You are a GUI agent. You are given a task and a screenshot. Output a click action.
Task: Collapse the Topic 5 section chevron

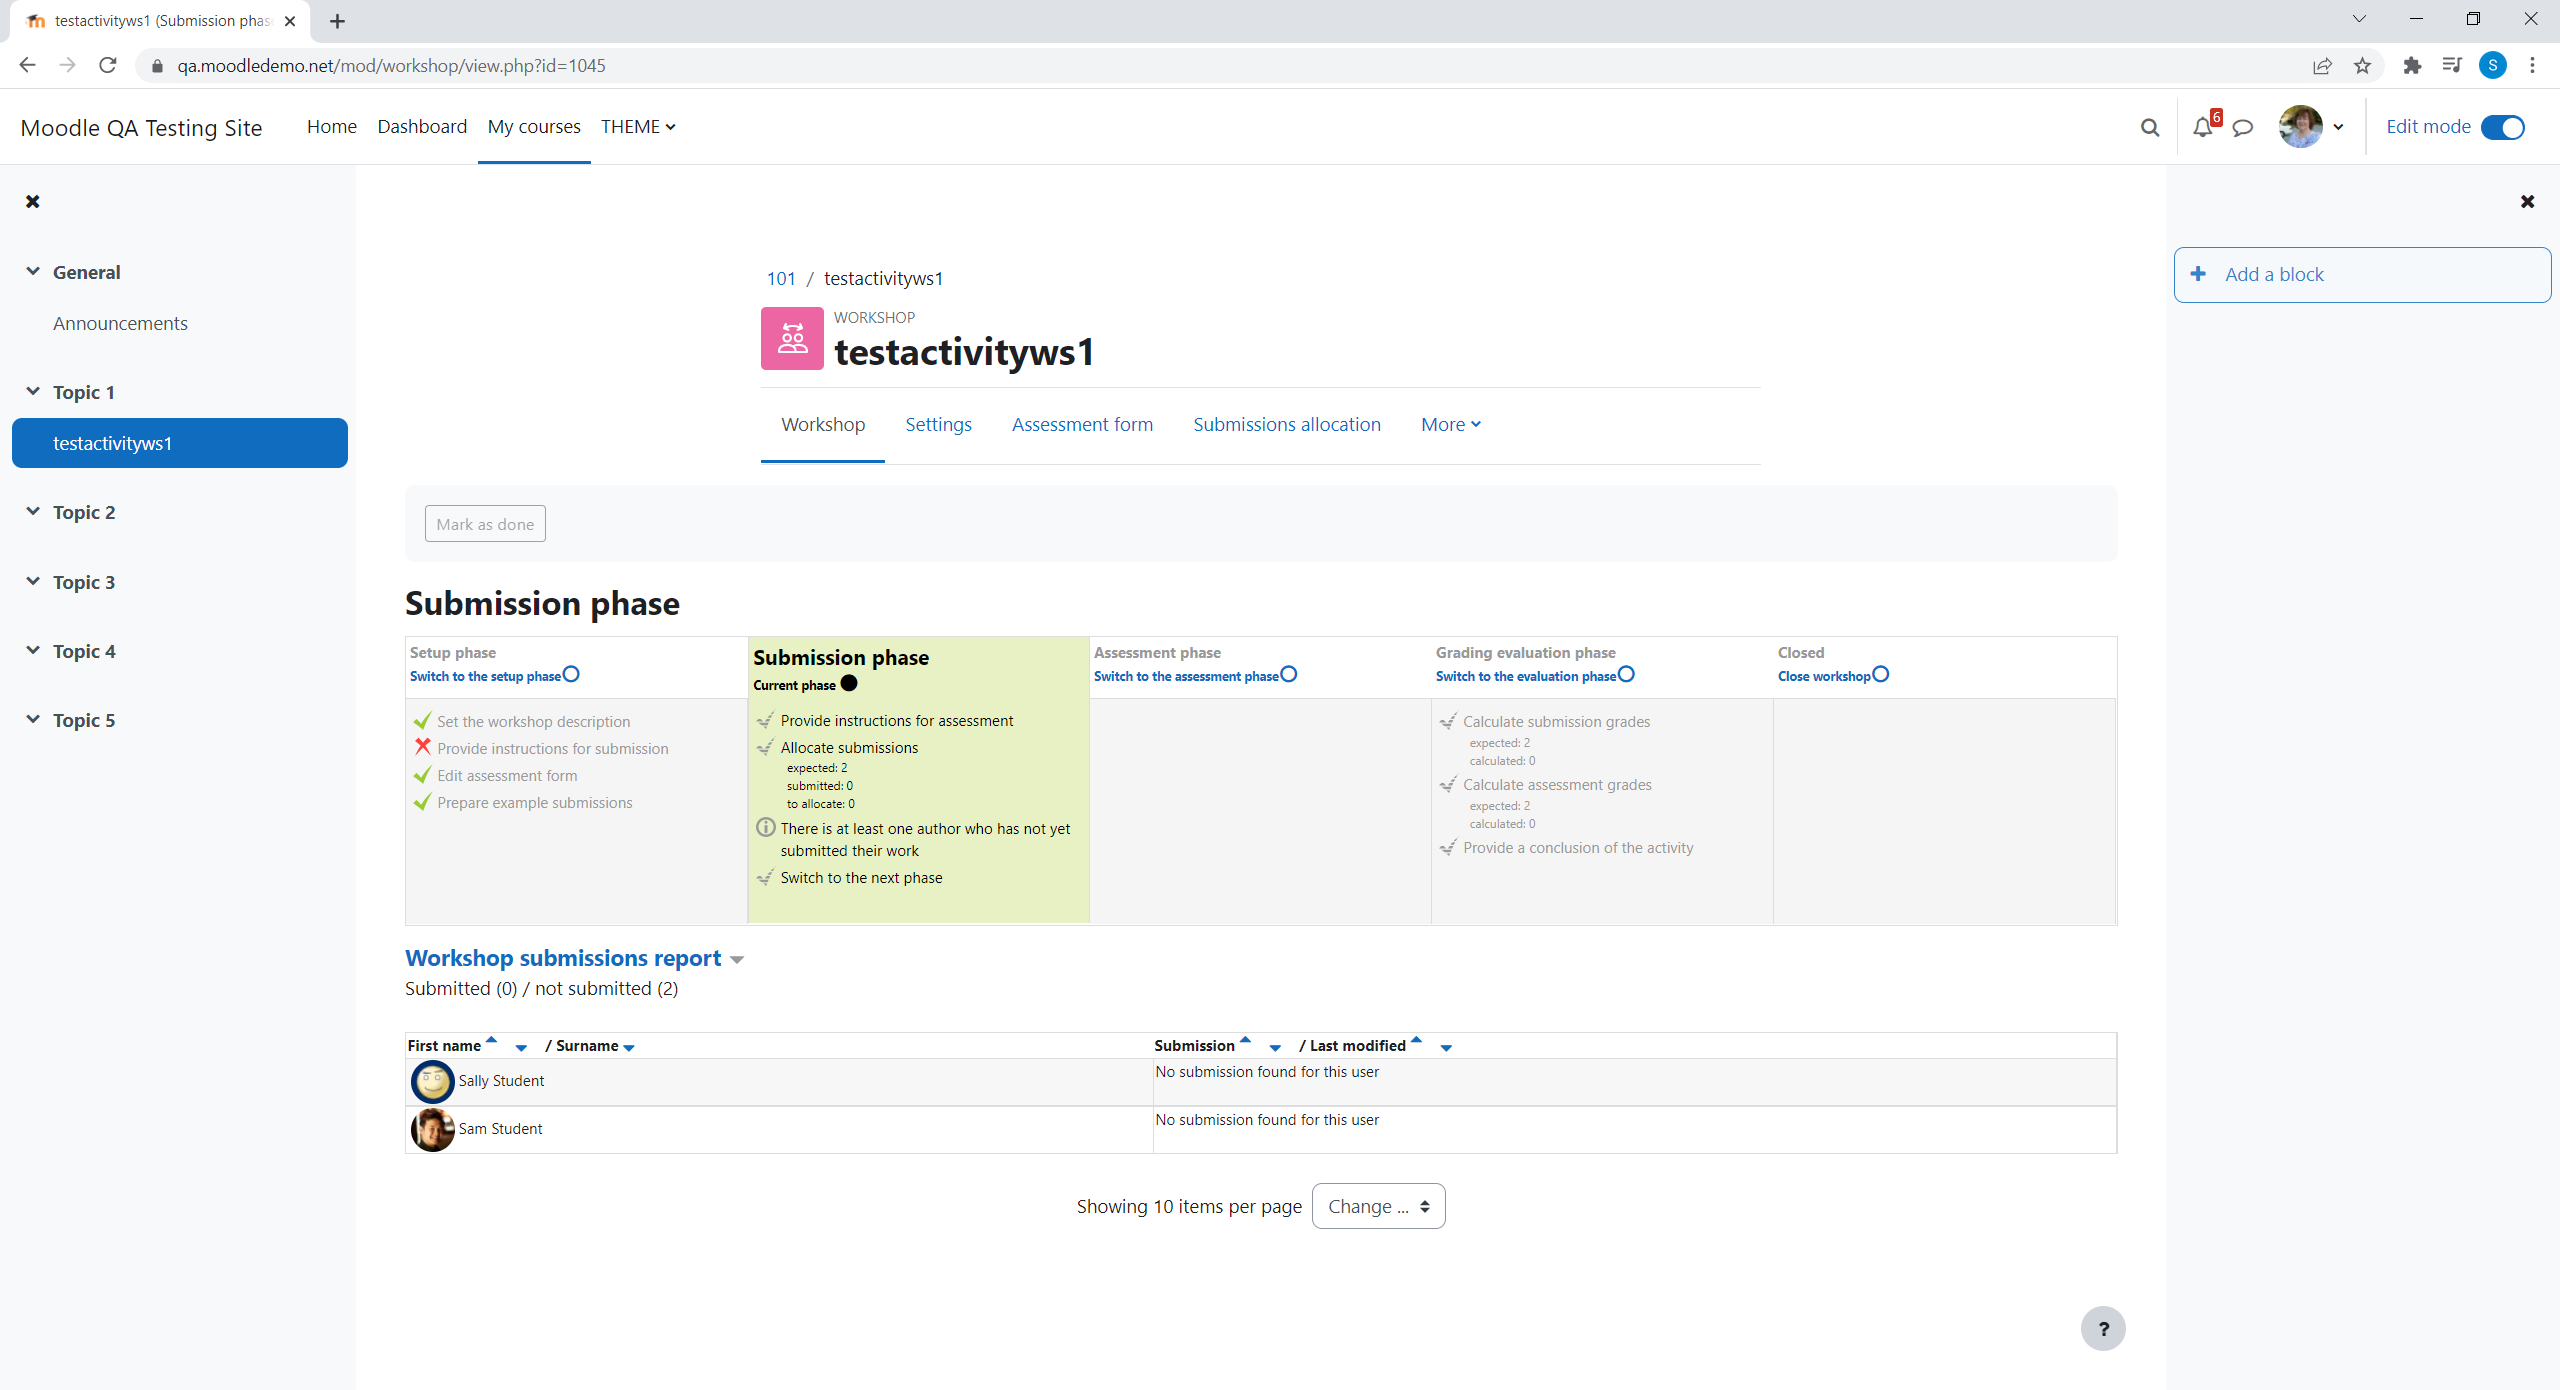click(x=33, y=719)
